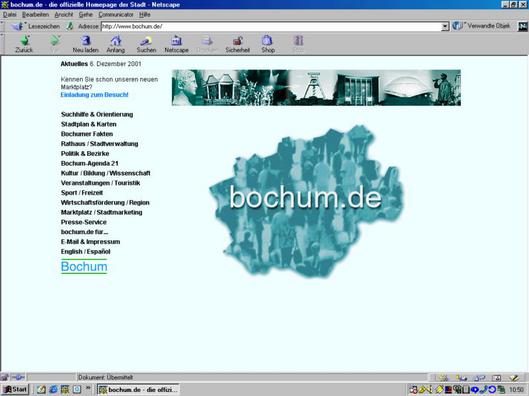Click the address URL input field

point(272,26)
